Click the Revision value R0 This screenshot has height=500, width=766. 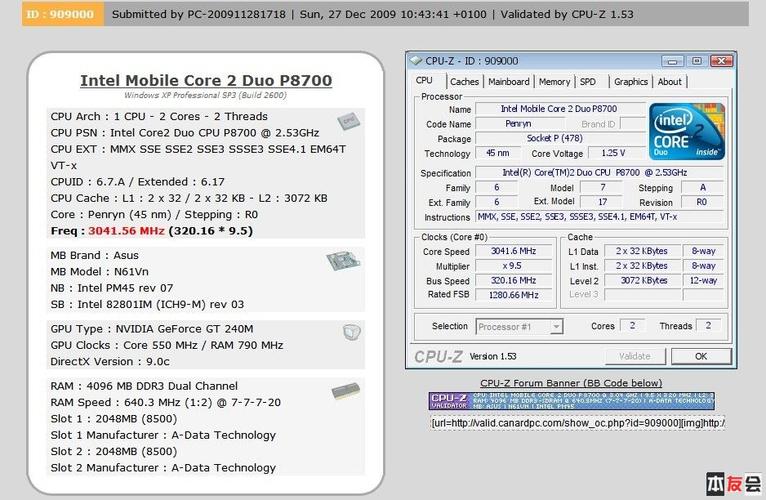tap(702, 202)
